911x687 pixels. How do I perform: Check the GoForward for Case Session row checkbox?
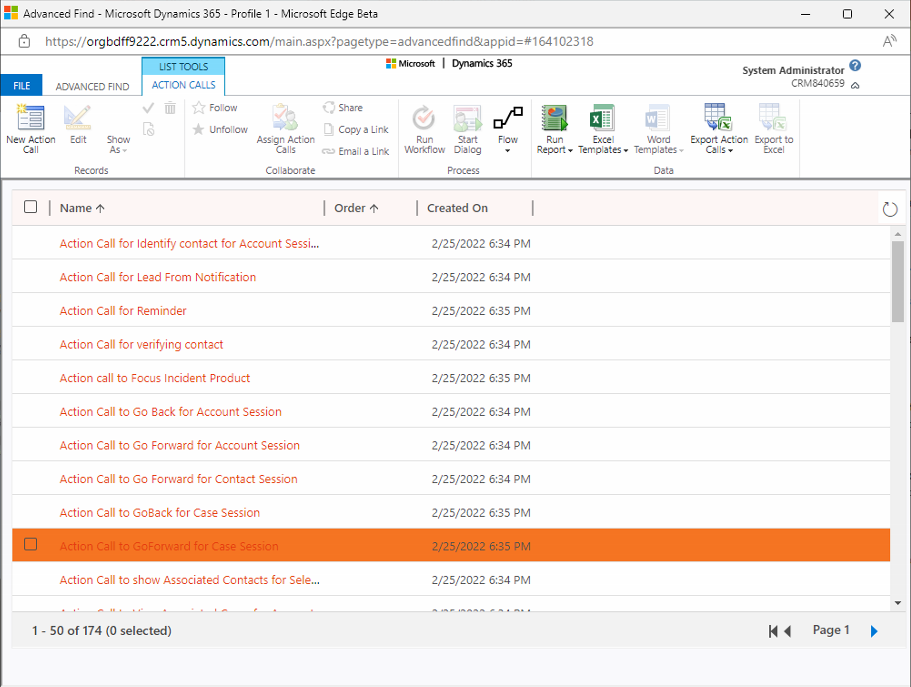pos(31,545)
